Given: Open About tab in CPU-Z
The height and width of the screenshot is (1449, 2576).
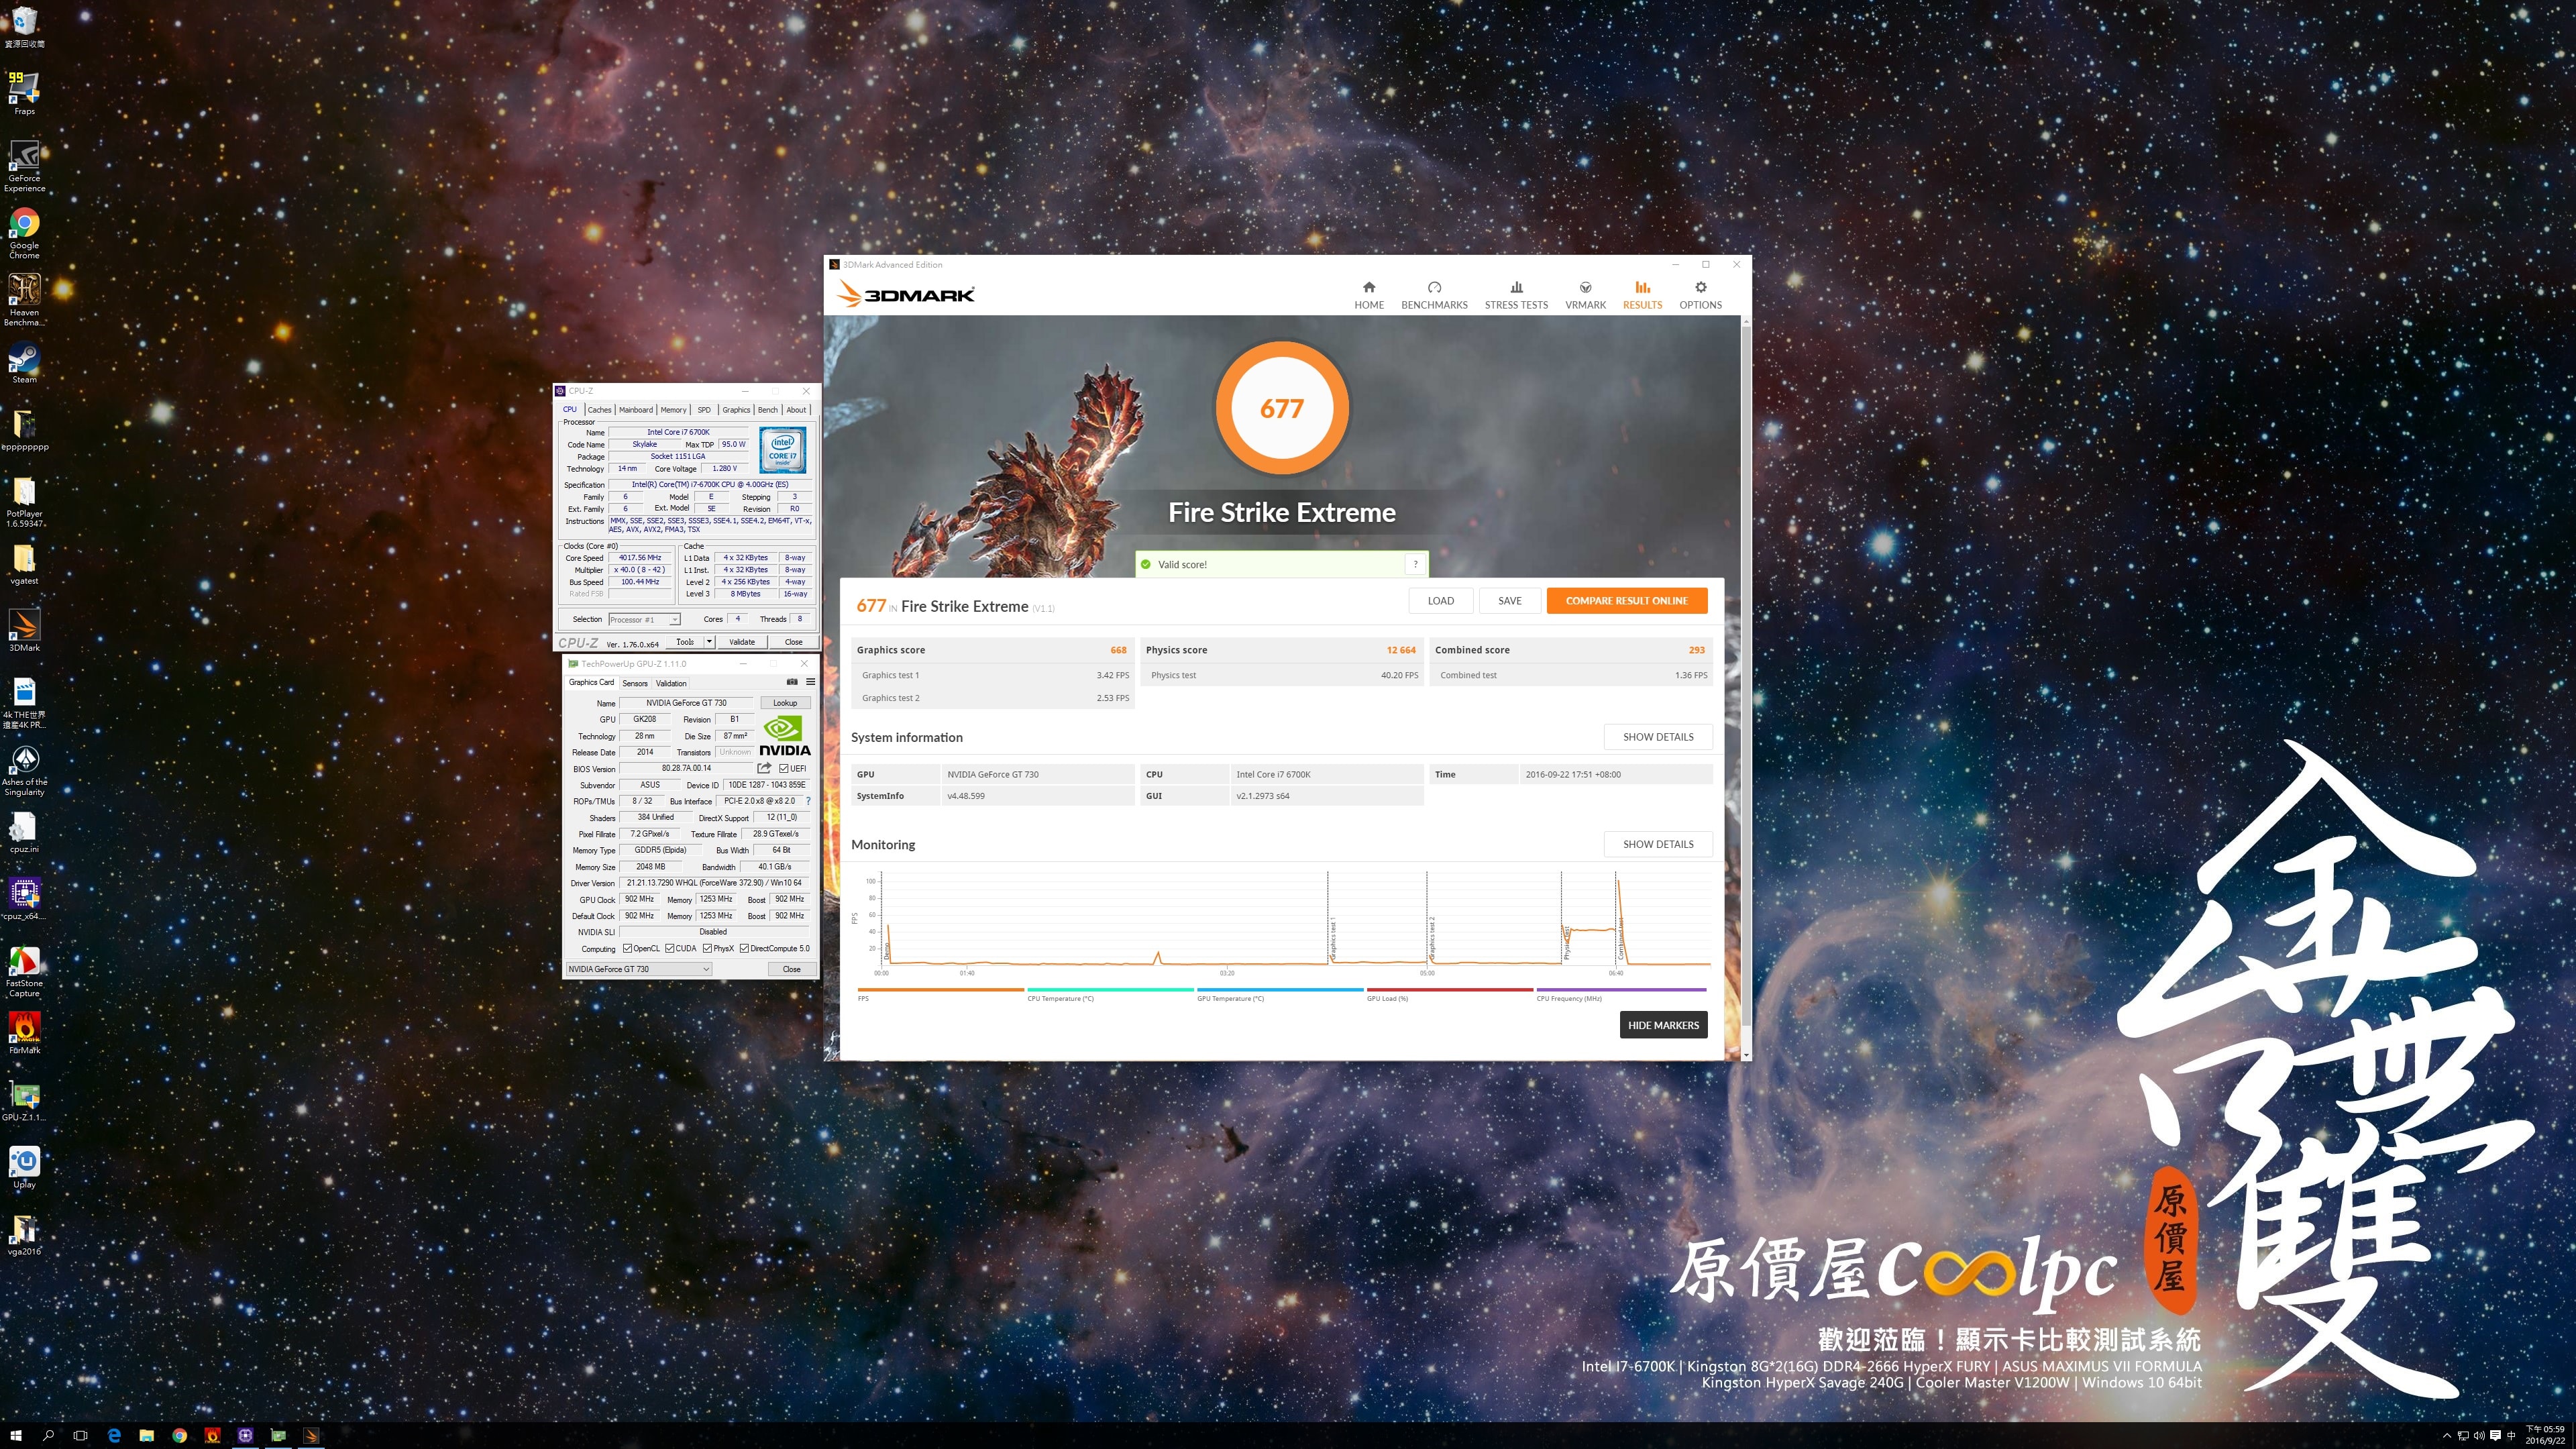Looking at the screenshot, I should click(796, 409).
